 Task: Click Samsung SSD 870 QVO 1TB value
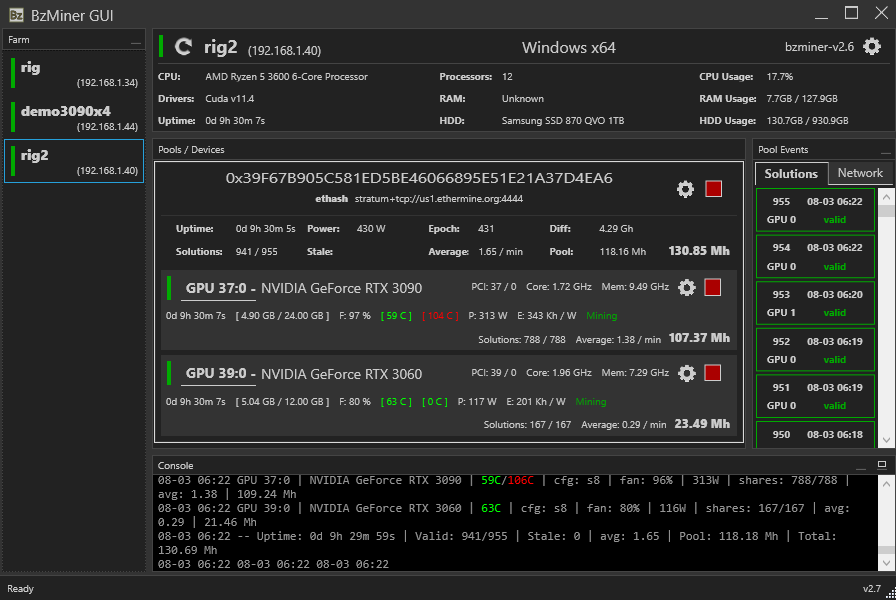[563, 121]
